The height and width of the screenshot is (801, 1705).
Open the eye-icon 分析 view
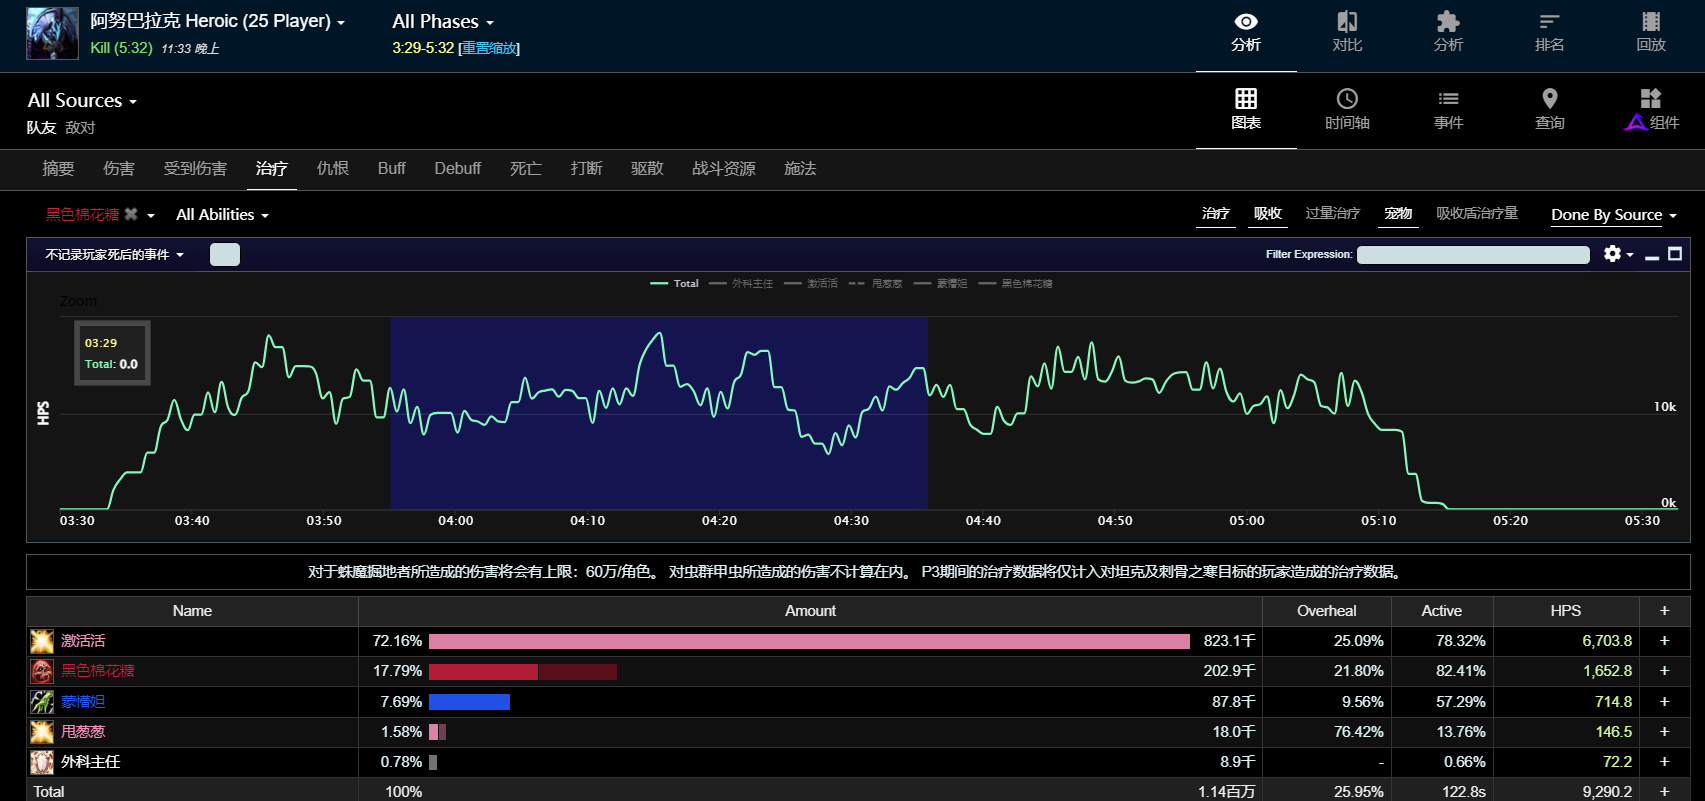point(1246,33)
